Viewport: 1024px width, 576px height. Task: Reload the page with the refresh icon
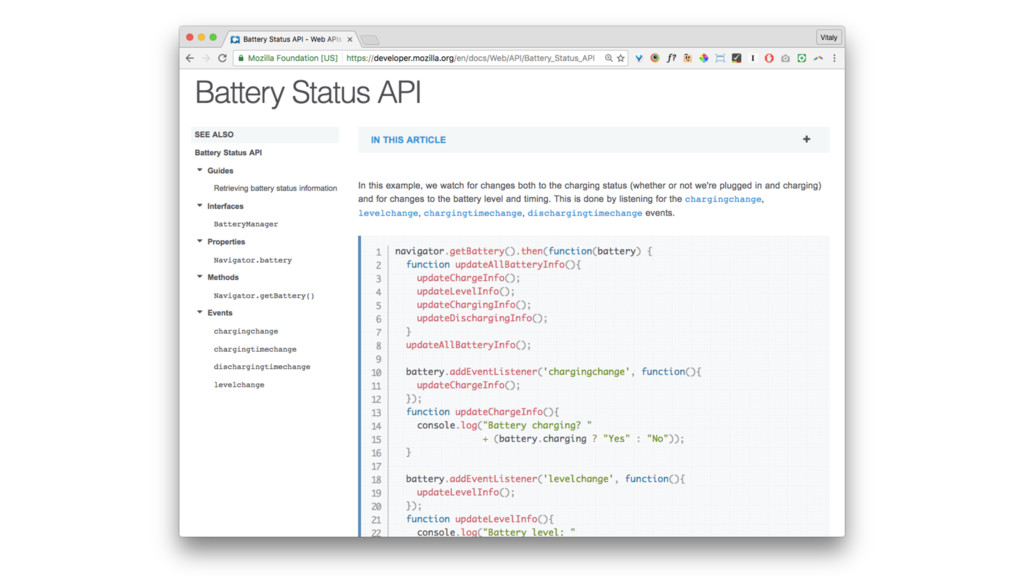pos(222,58)
